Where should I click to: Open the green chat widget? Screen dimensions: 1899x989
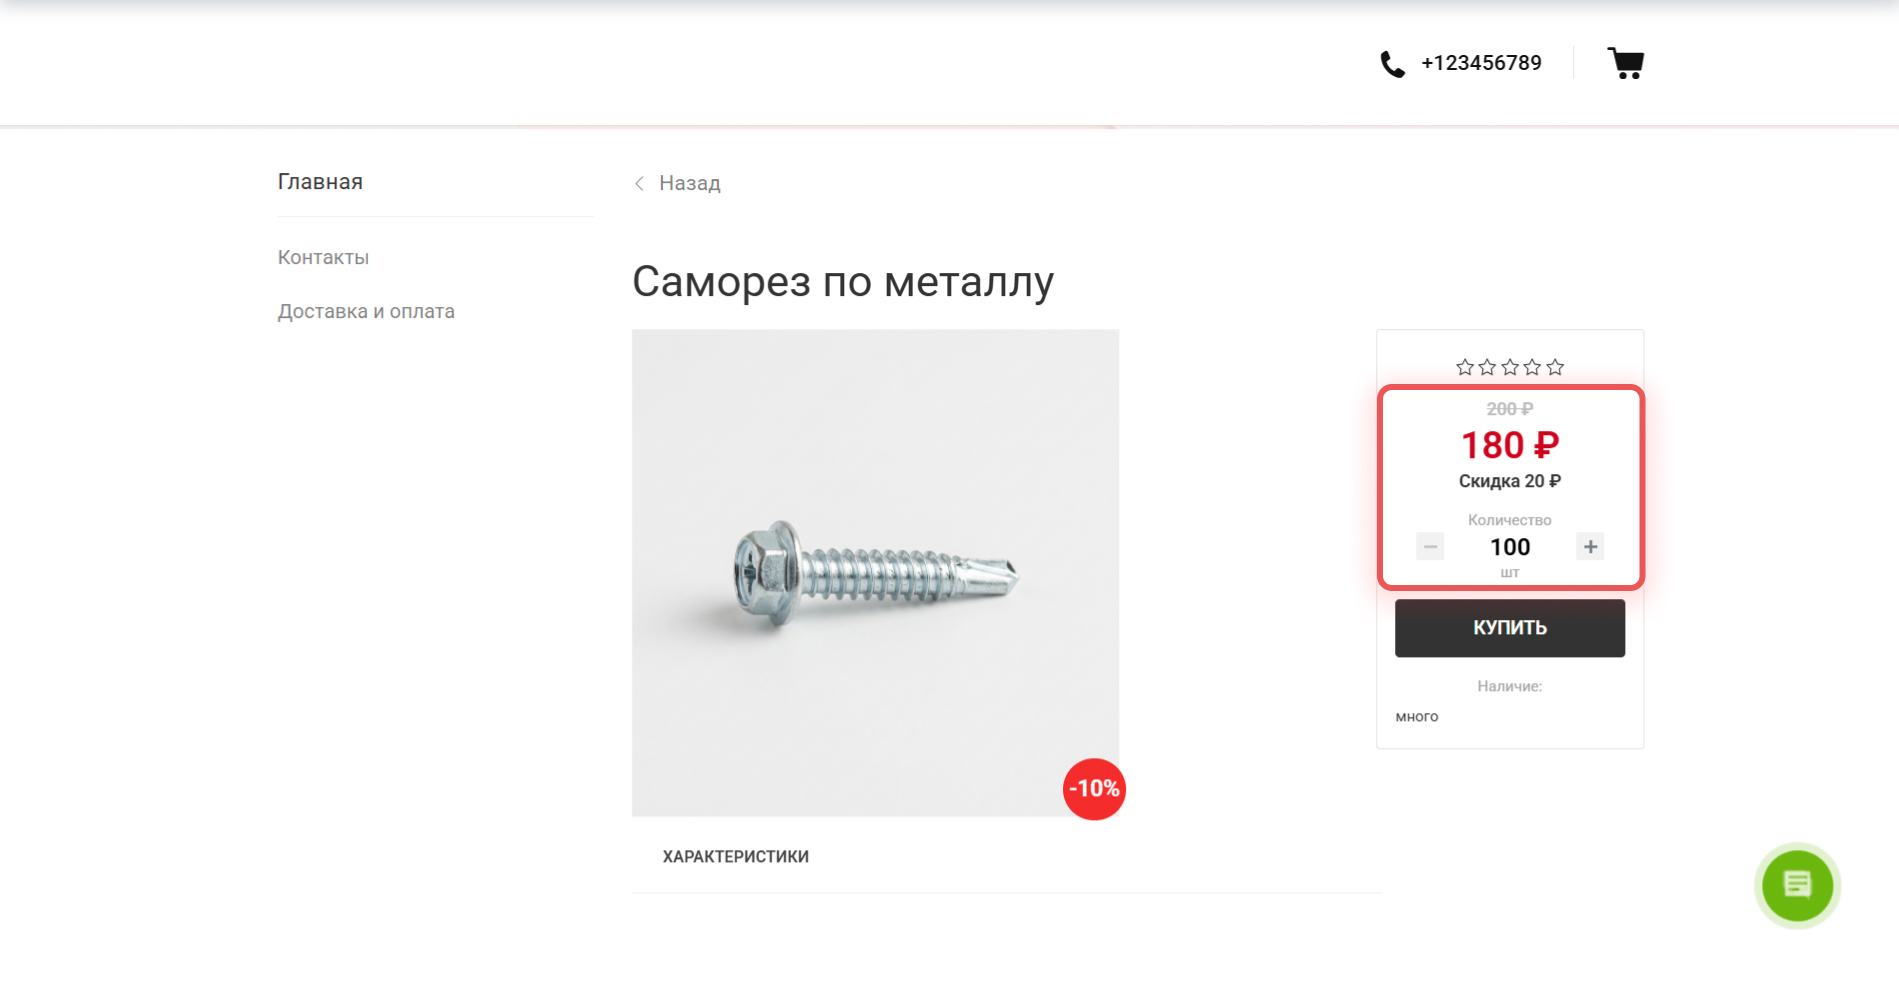pos(1796,885)
